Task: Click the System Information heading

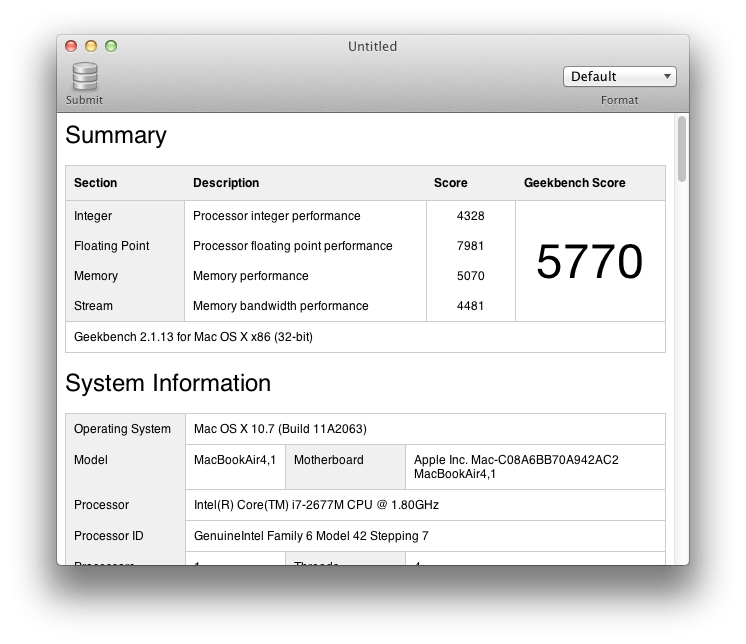Action: 168,384
